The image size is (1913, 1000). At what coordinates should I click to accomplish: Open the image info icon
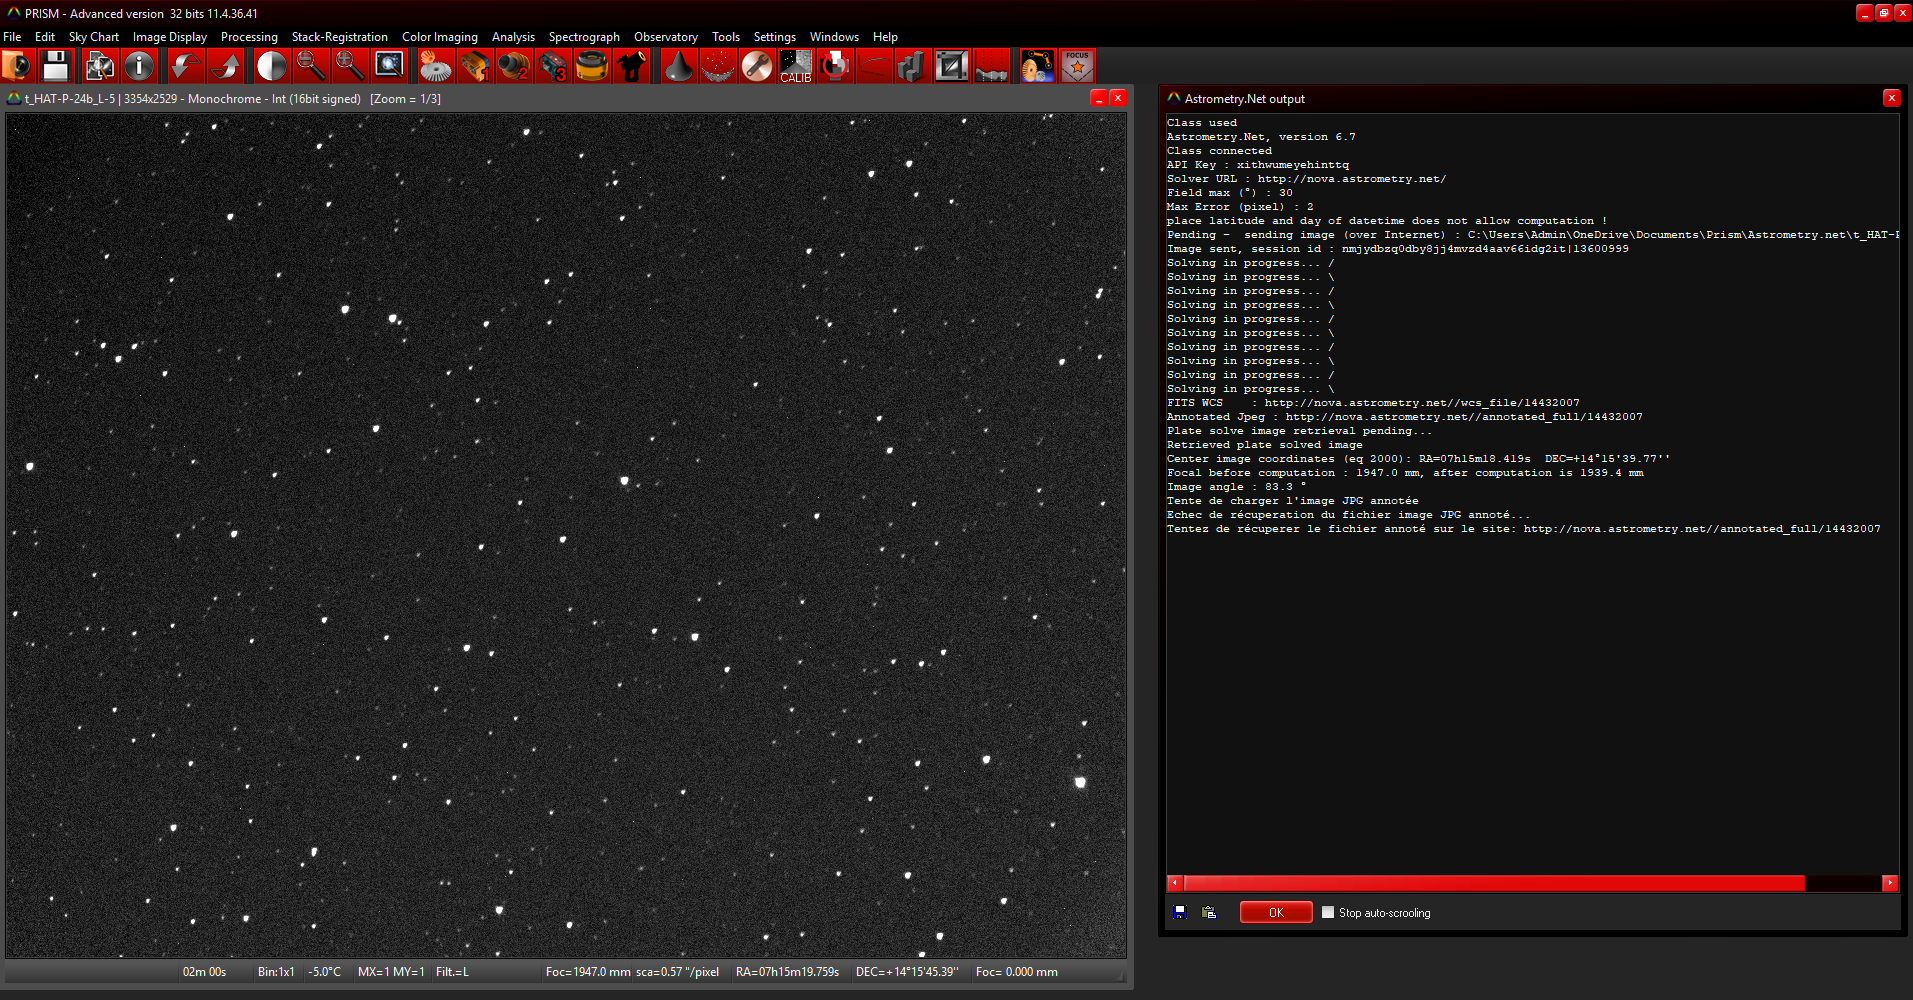139,66
